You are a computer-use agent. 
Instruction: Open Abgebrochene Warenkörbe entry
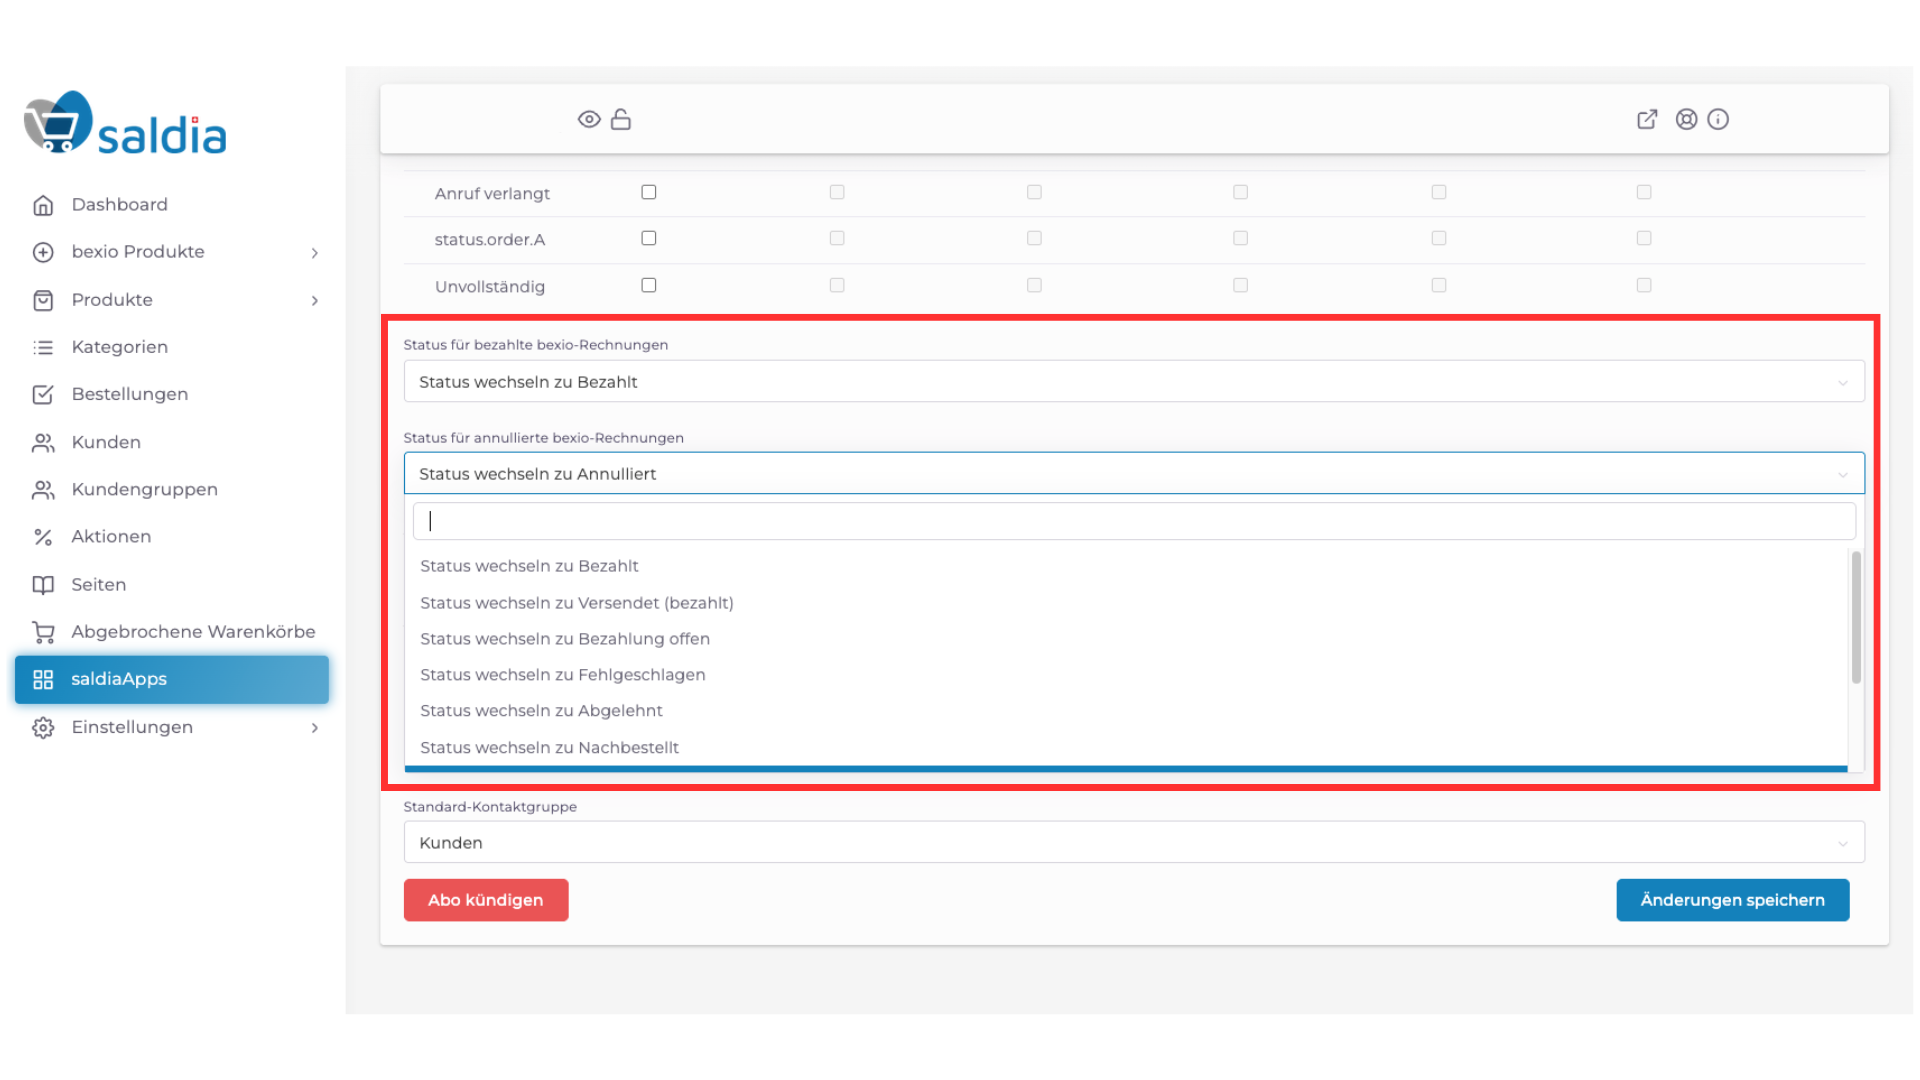(172, 632)
